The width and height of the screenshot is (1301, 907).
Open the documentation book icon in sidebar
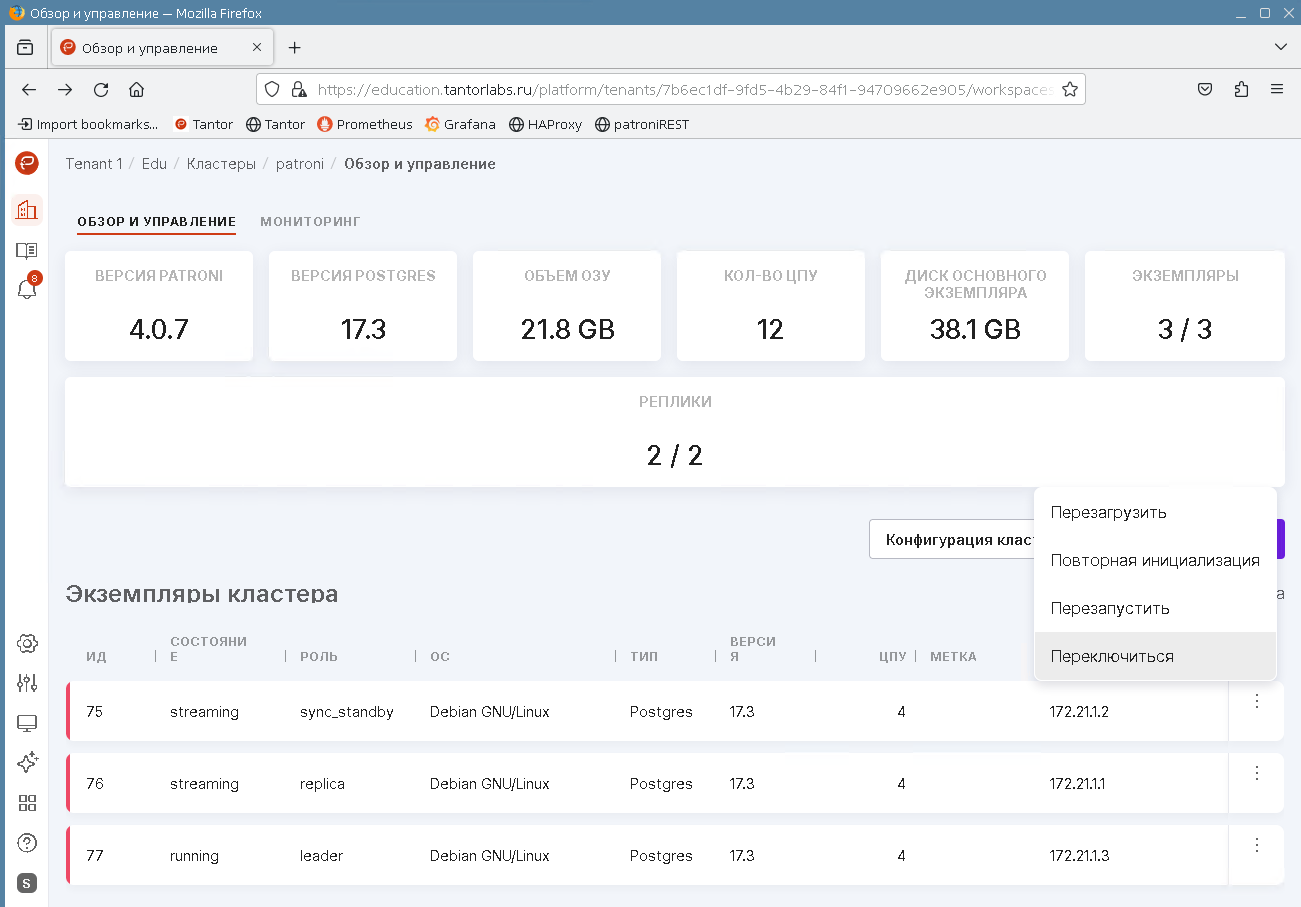(x=27, y=250)
